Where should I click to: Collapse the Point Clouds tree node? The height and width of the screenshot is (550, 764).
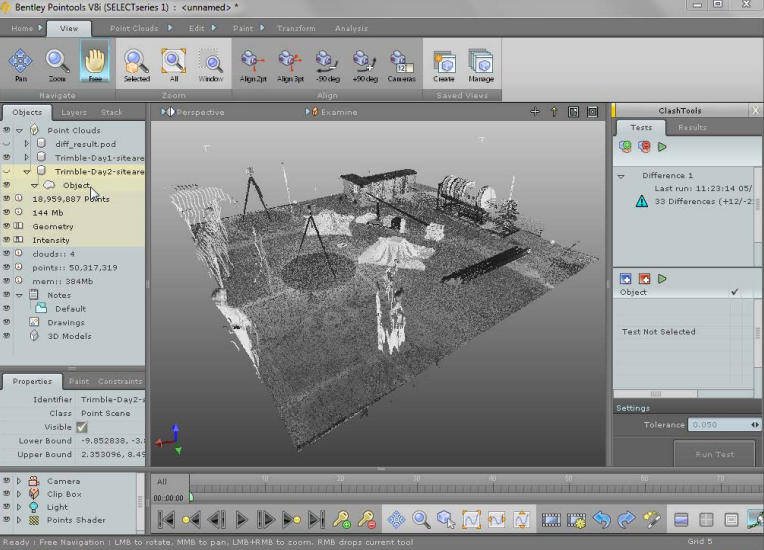point(19,131)
